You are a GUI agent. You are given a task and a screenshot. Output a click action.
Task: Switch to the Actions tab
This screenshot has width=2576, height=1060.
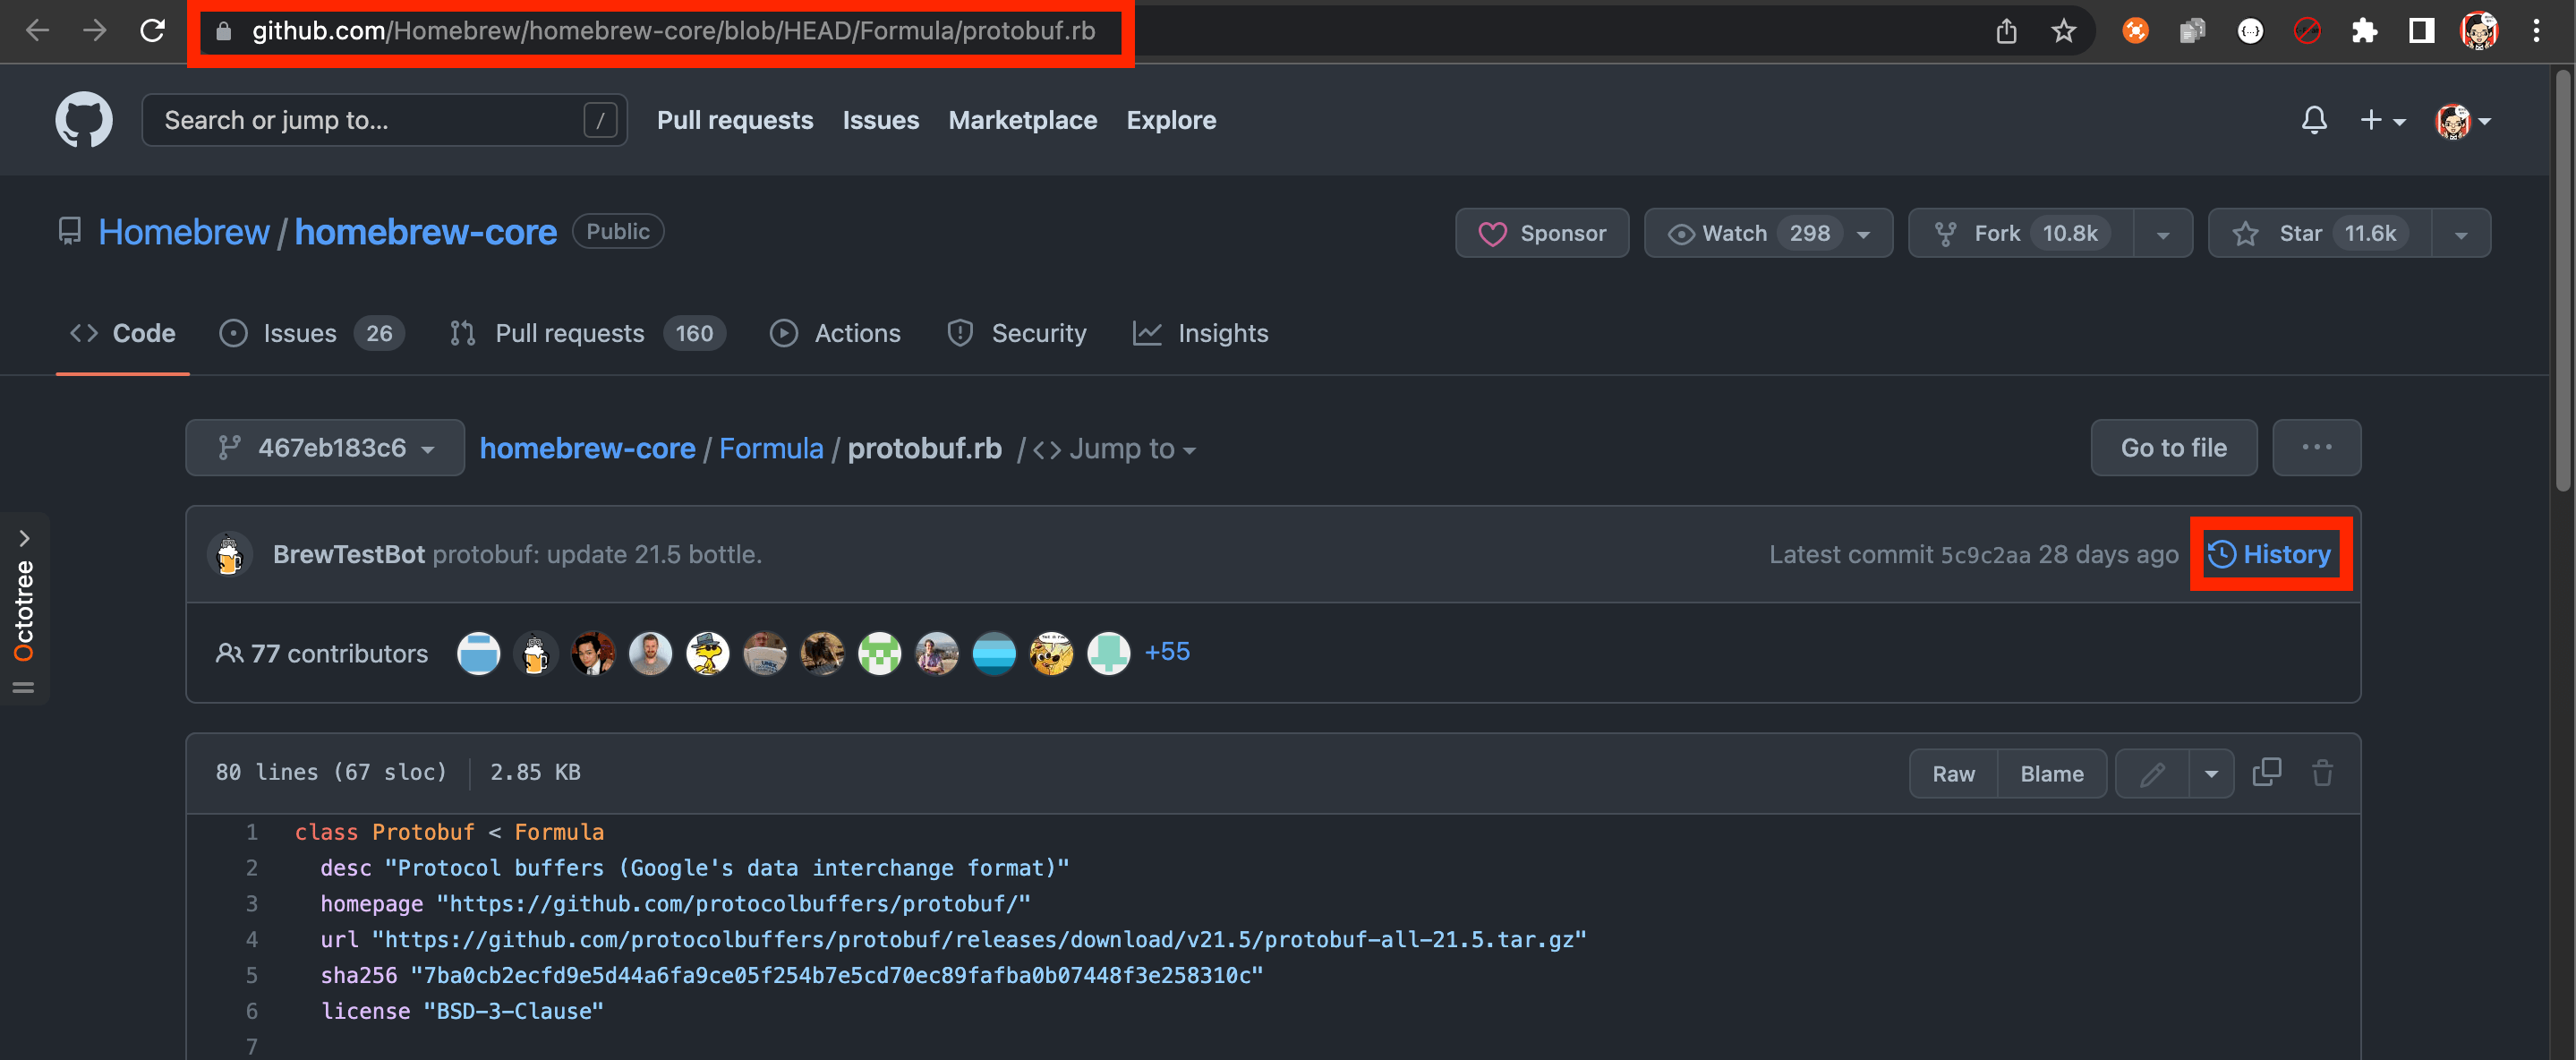(835, 333)
